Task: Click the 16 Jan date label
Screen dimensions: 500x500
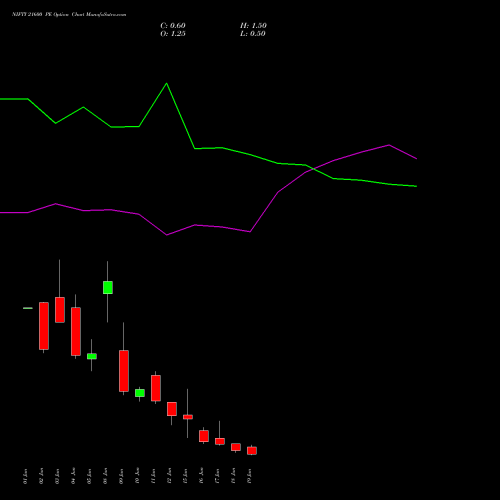Action: pos(201,476)
